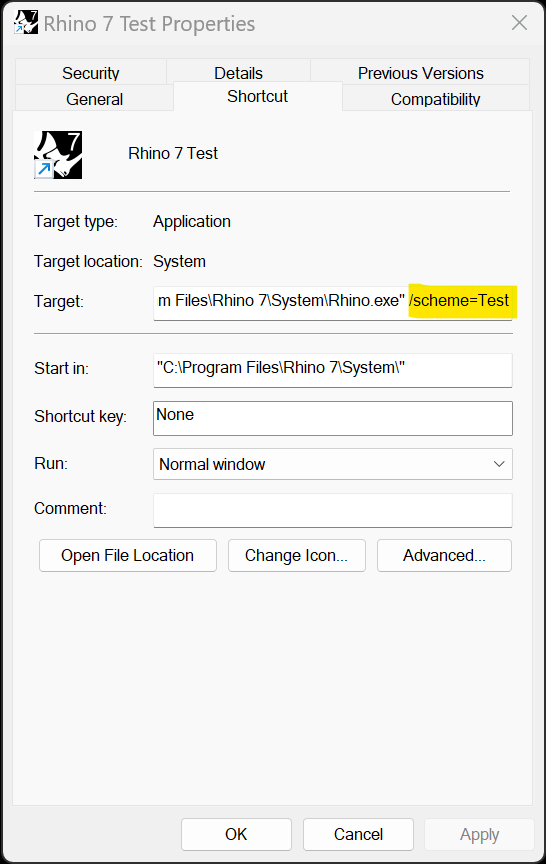Select the Normal window combo box
546x864 pixels.
coord(333,464)
